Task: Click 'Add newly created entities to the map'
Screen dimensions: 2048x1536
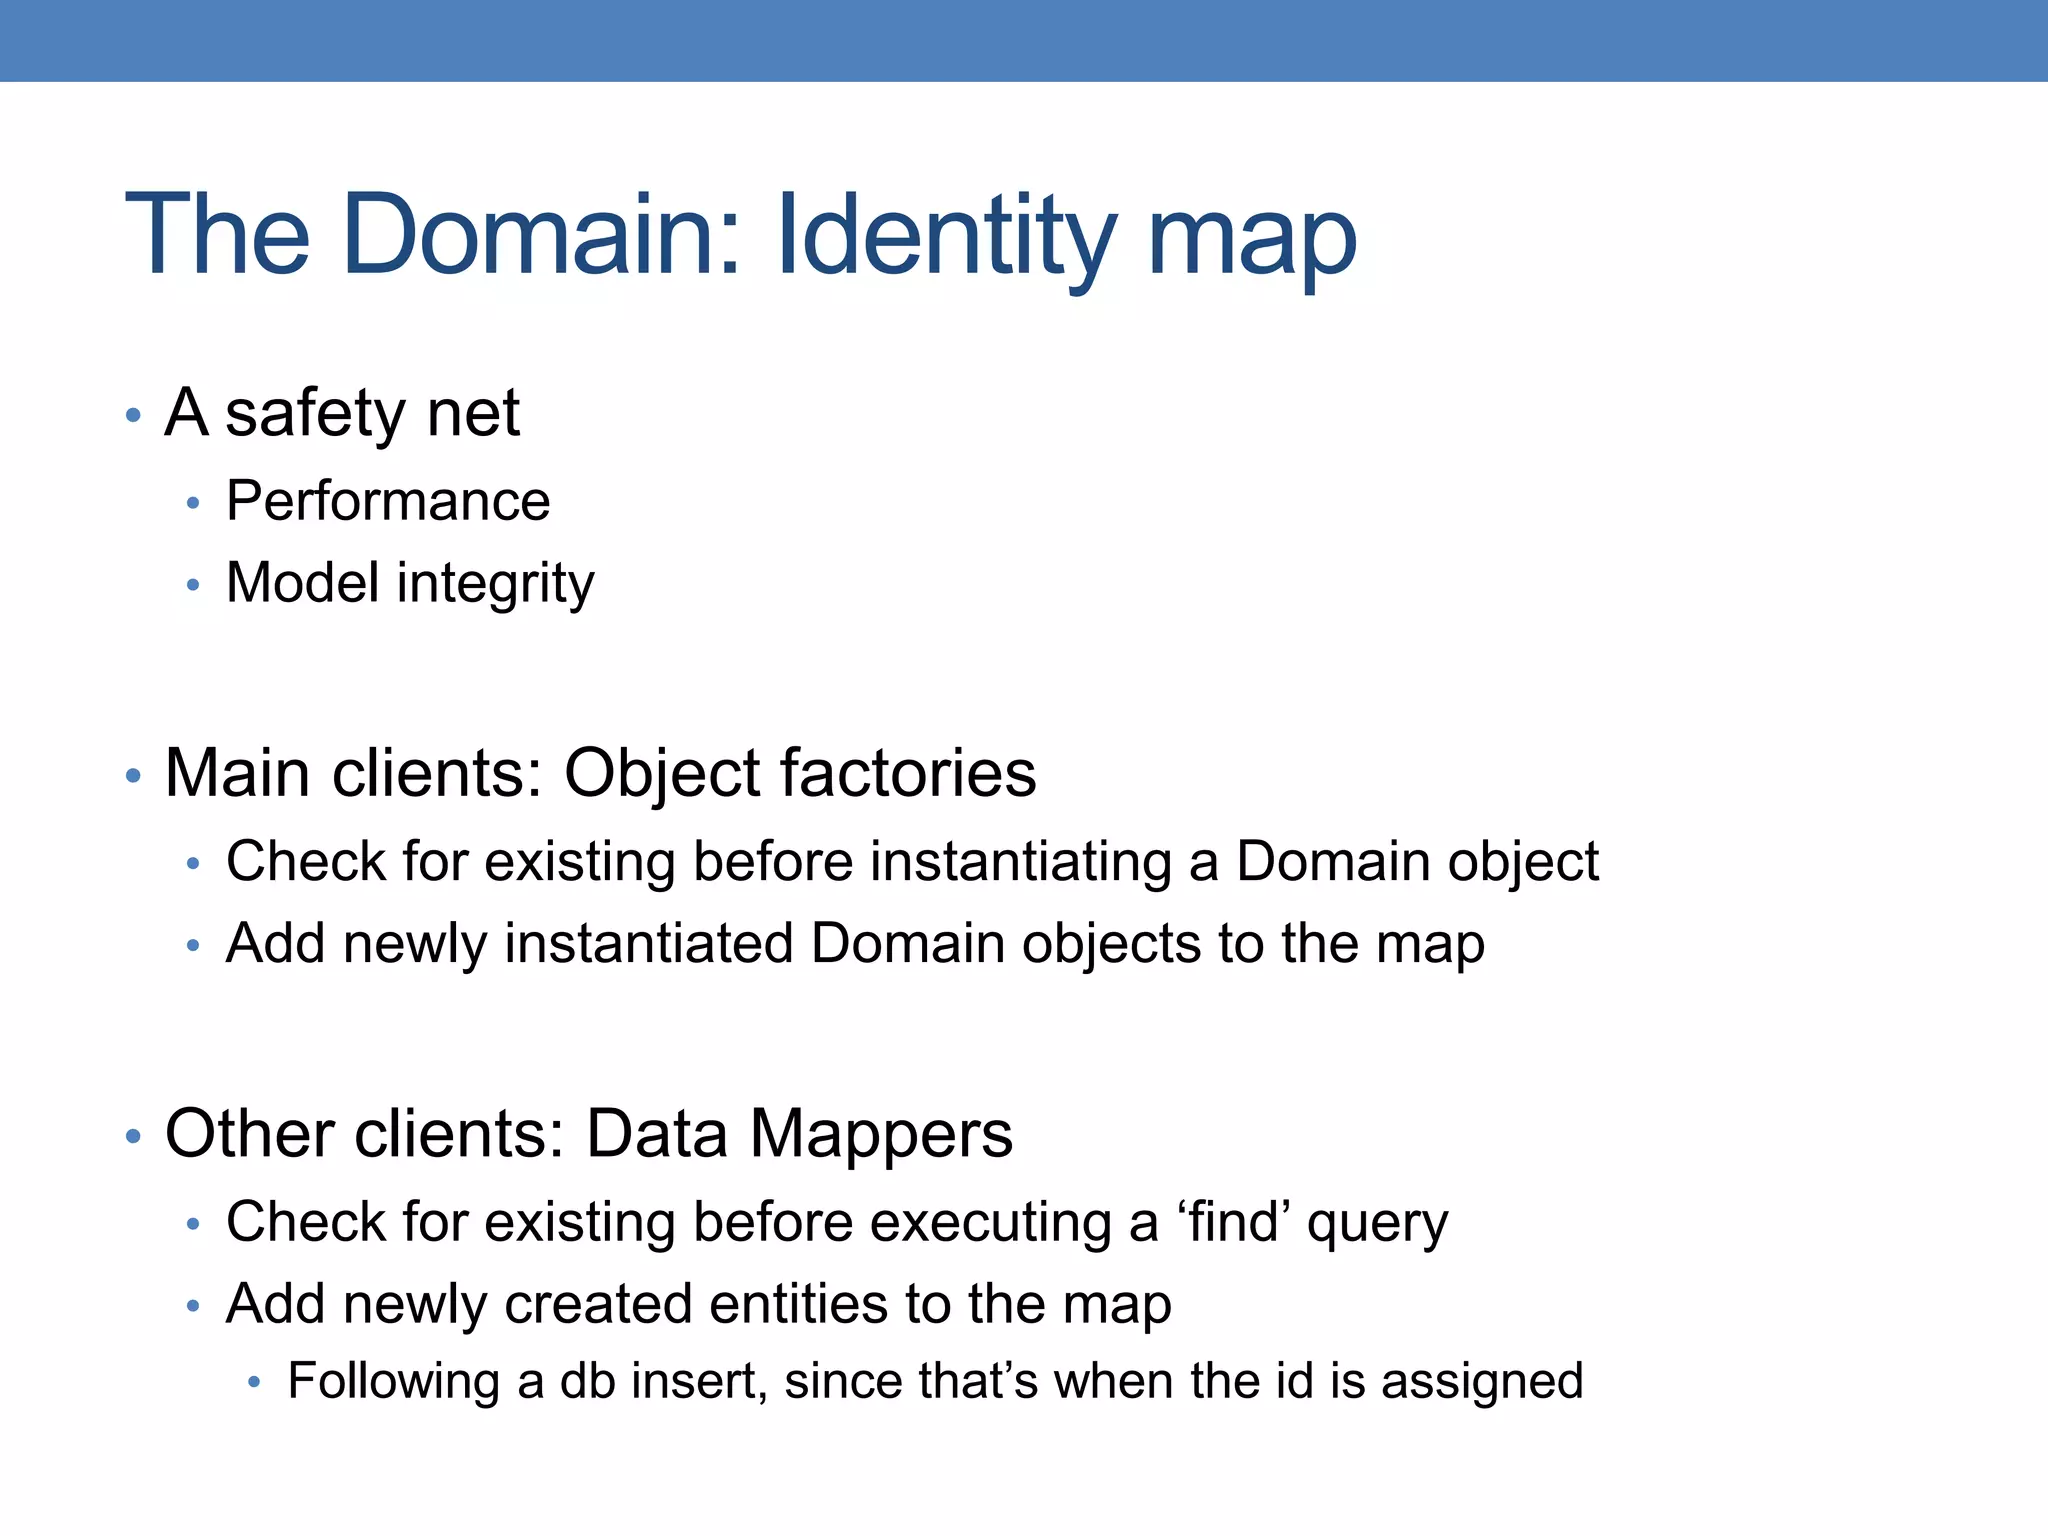Action: [698, 1304]
